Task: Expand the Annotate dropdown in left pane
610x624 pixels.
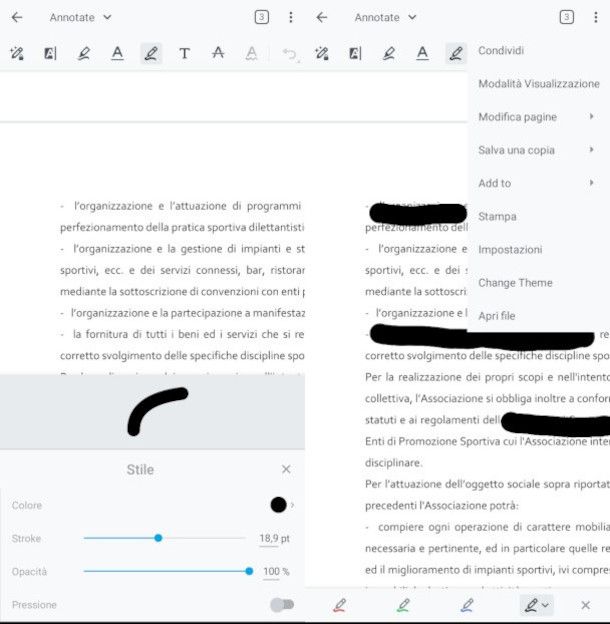Action: [81, 17]
